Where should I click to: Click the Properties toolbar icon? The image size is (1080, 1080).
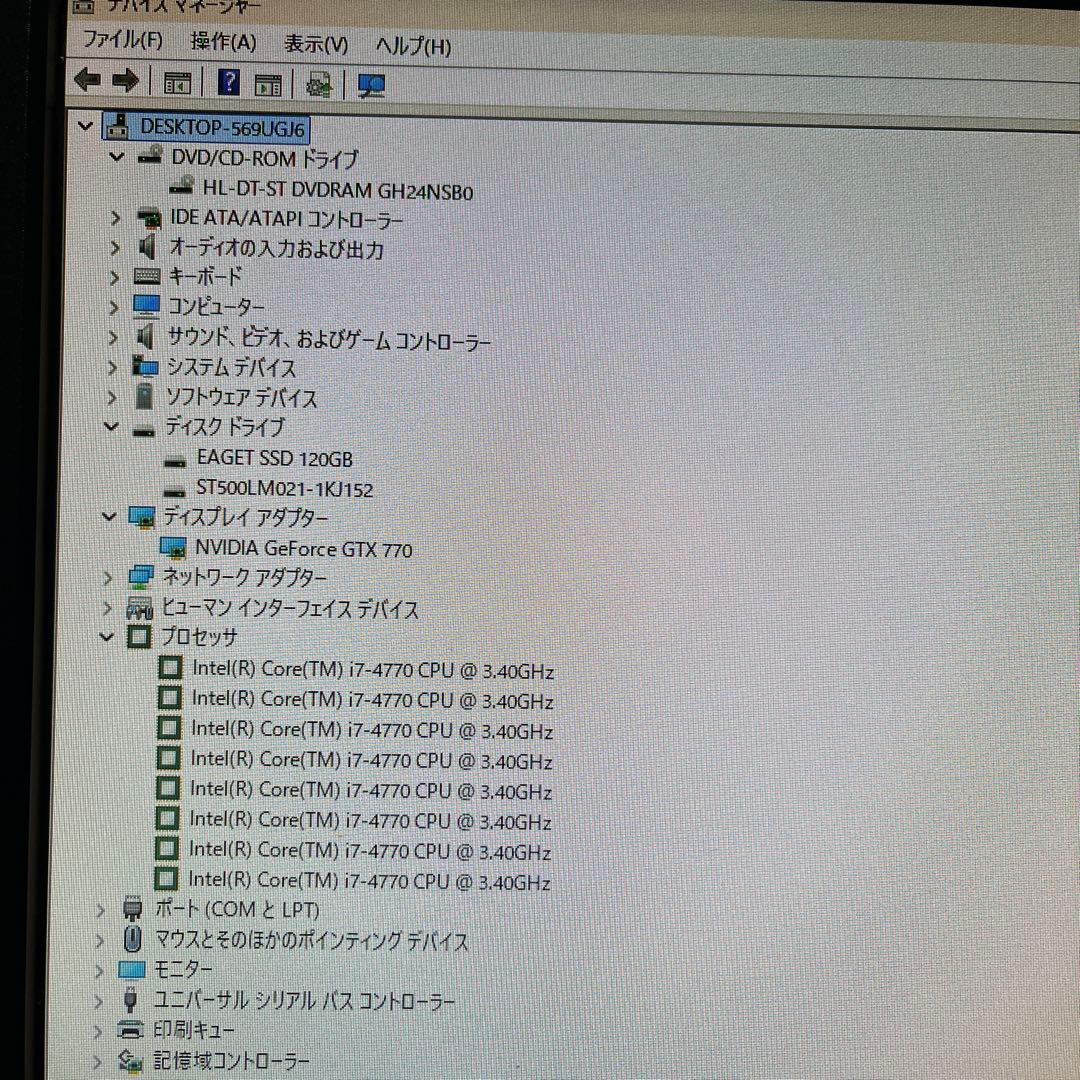[266, 83]
